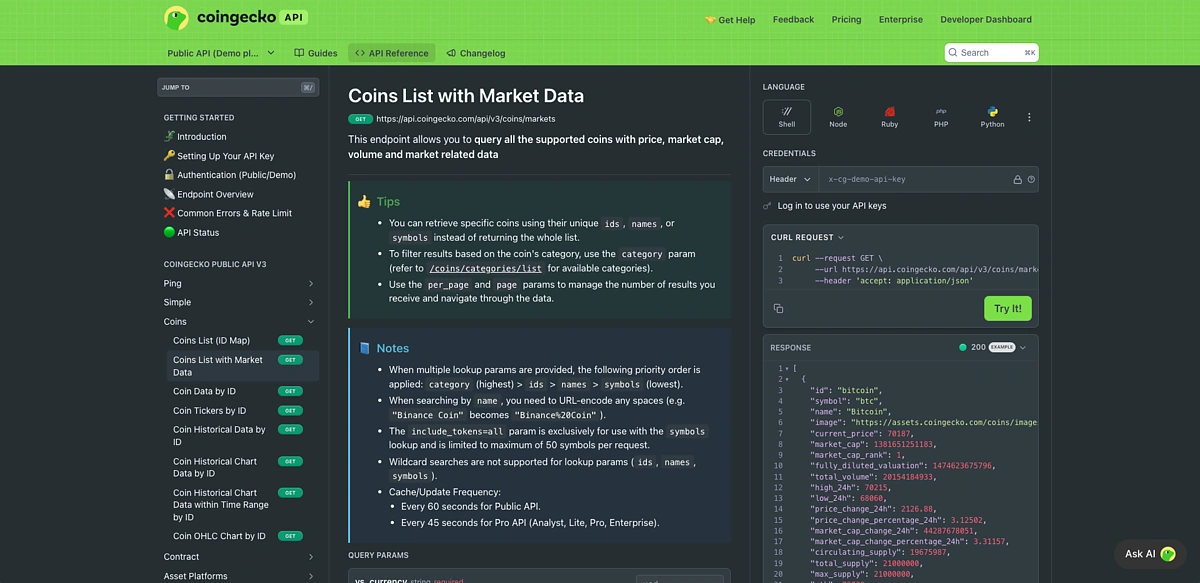Viewport: 1200px width, 583px height.
Task: Select the Python language icon
Action: point(992,116)
